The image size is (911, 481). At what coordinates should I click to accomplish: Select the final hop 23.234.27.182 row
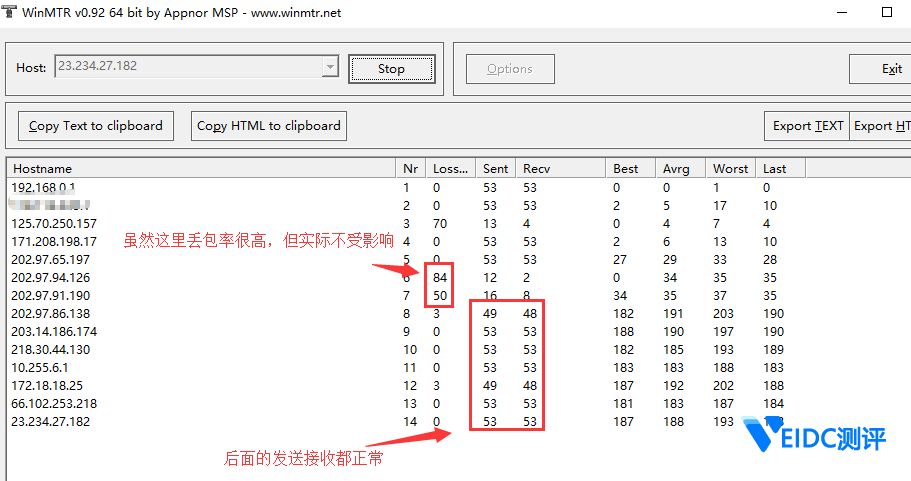(407, 422)
